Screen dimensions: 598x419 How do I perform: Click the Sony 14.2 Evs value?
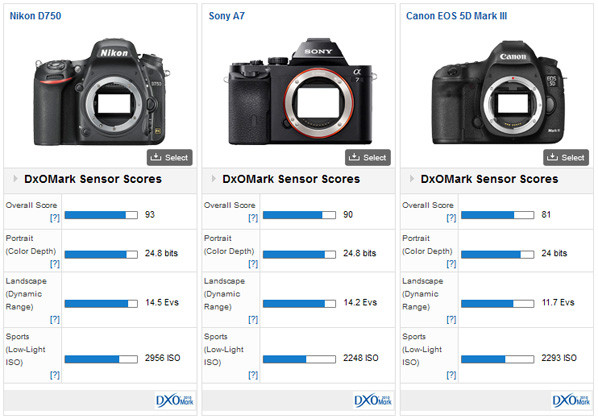click(x=360, y=302)
